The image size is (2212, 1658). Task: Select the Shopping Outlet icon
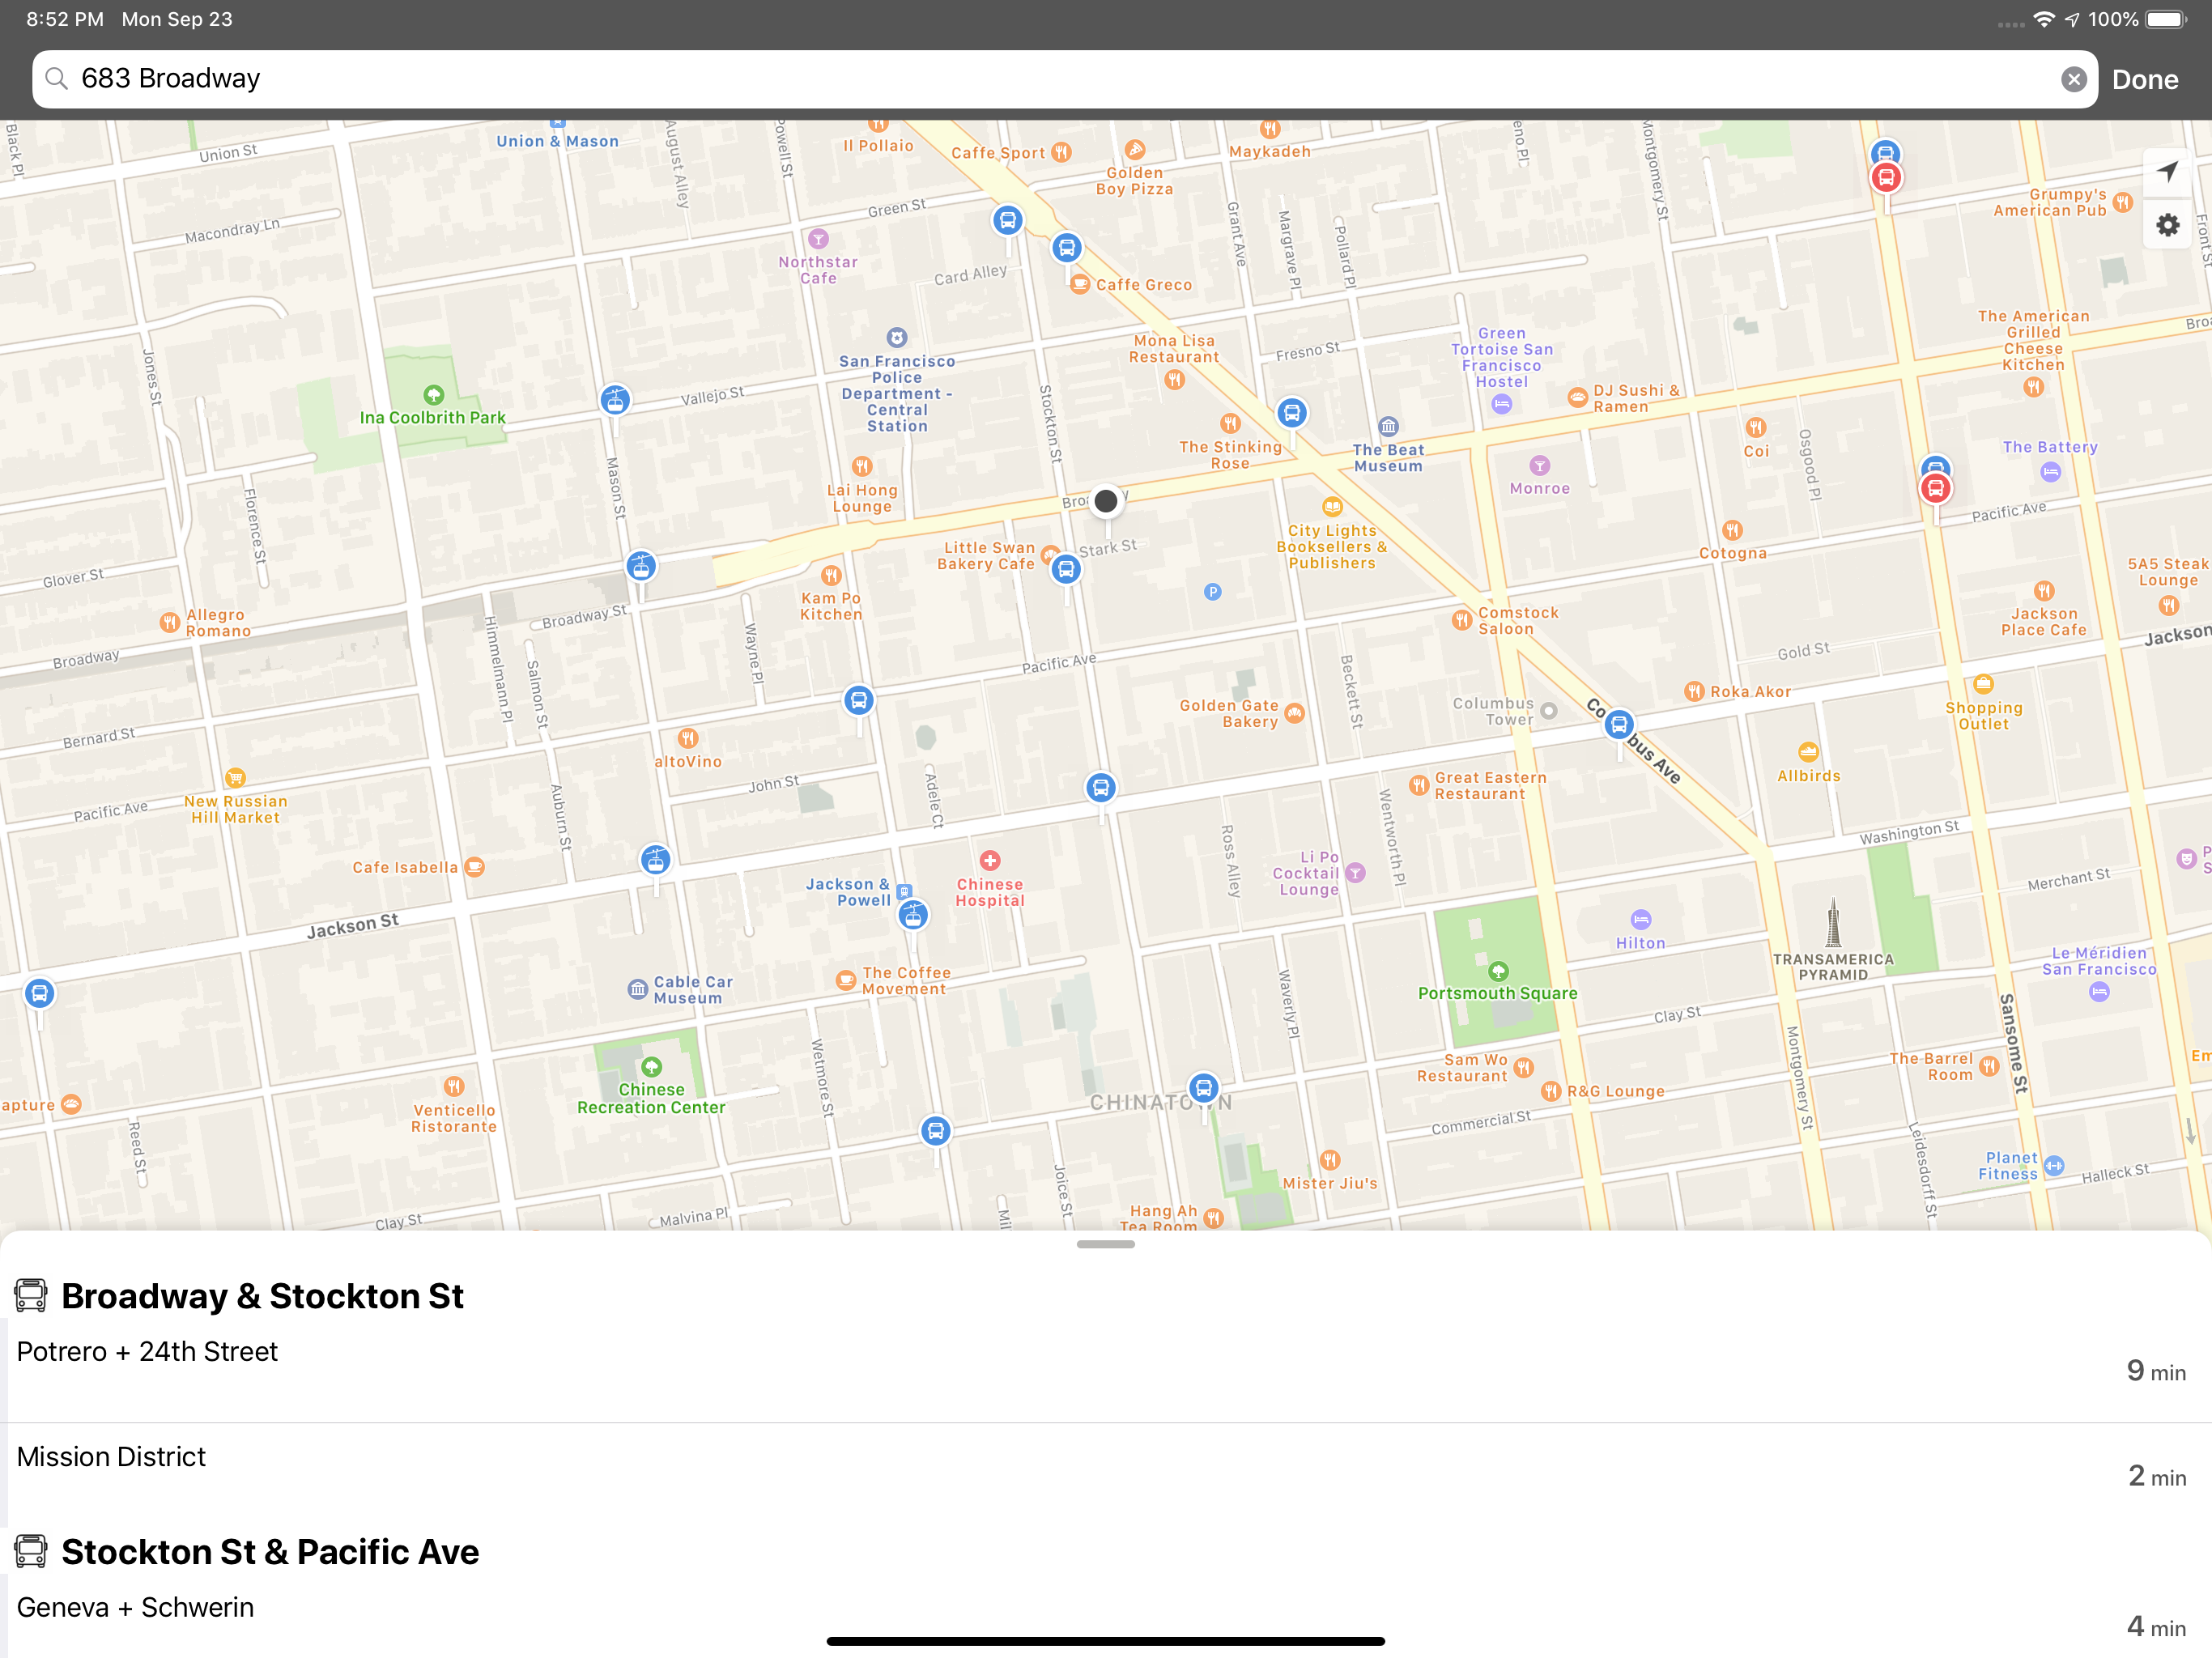[1984, 685]
